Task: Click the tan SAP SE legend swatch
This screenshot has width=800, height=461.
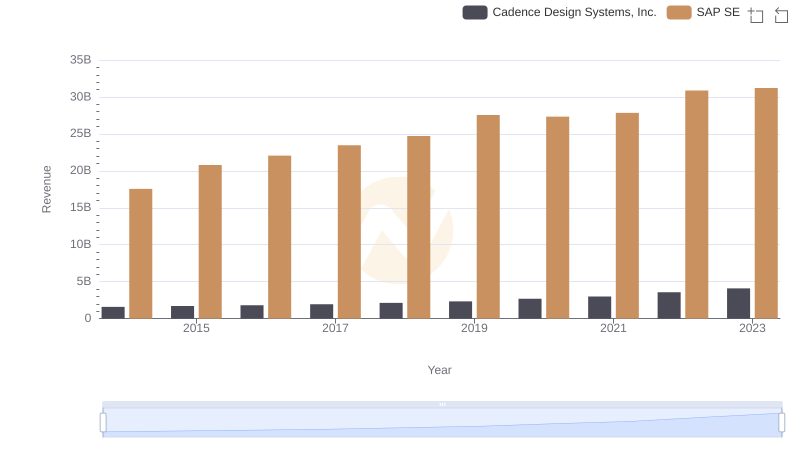Action: tap(679, 12)
